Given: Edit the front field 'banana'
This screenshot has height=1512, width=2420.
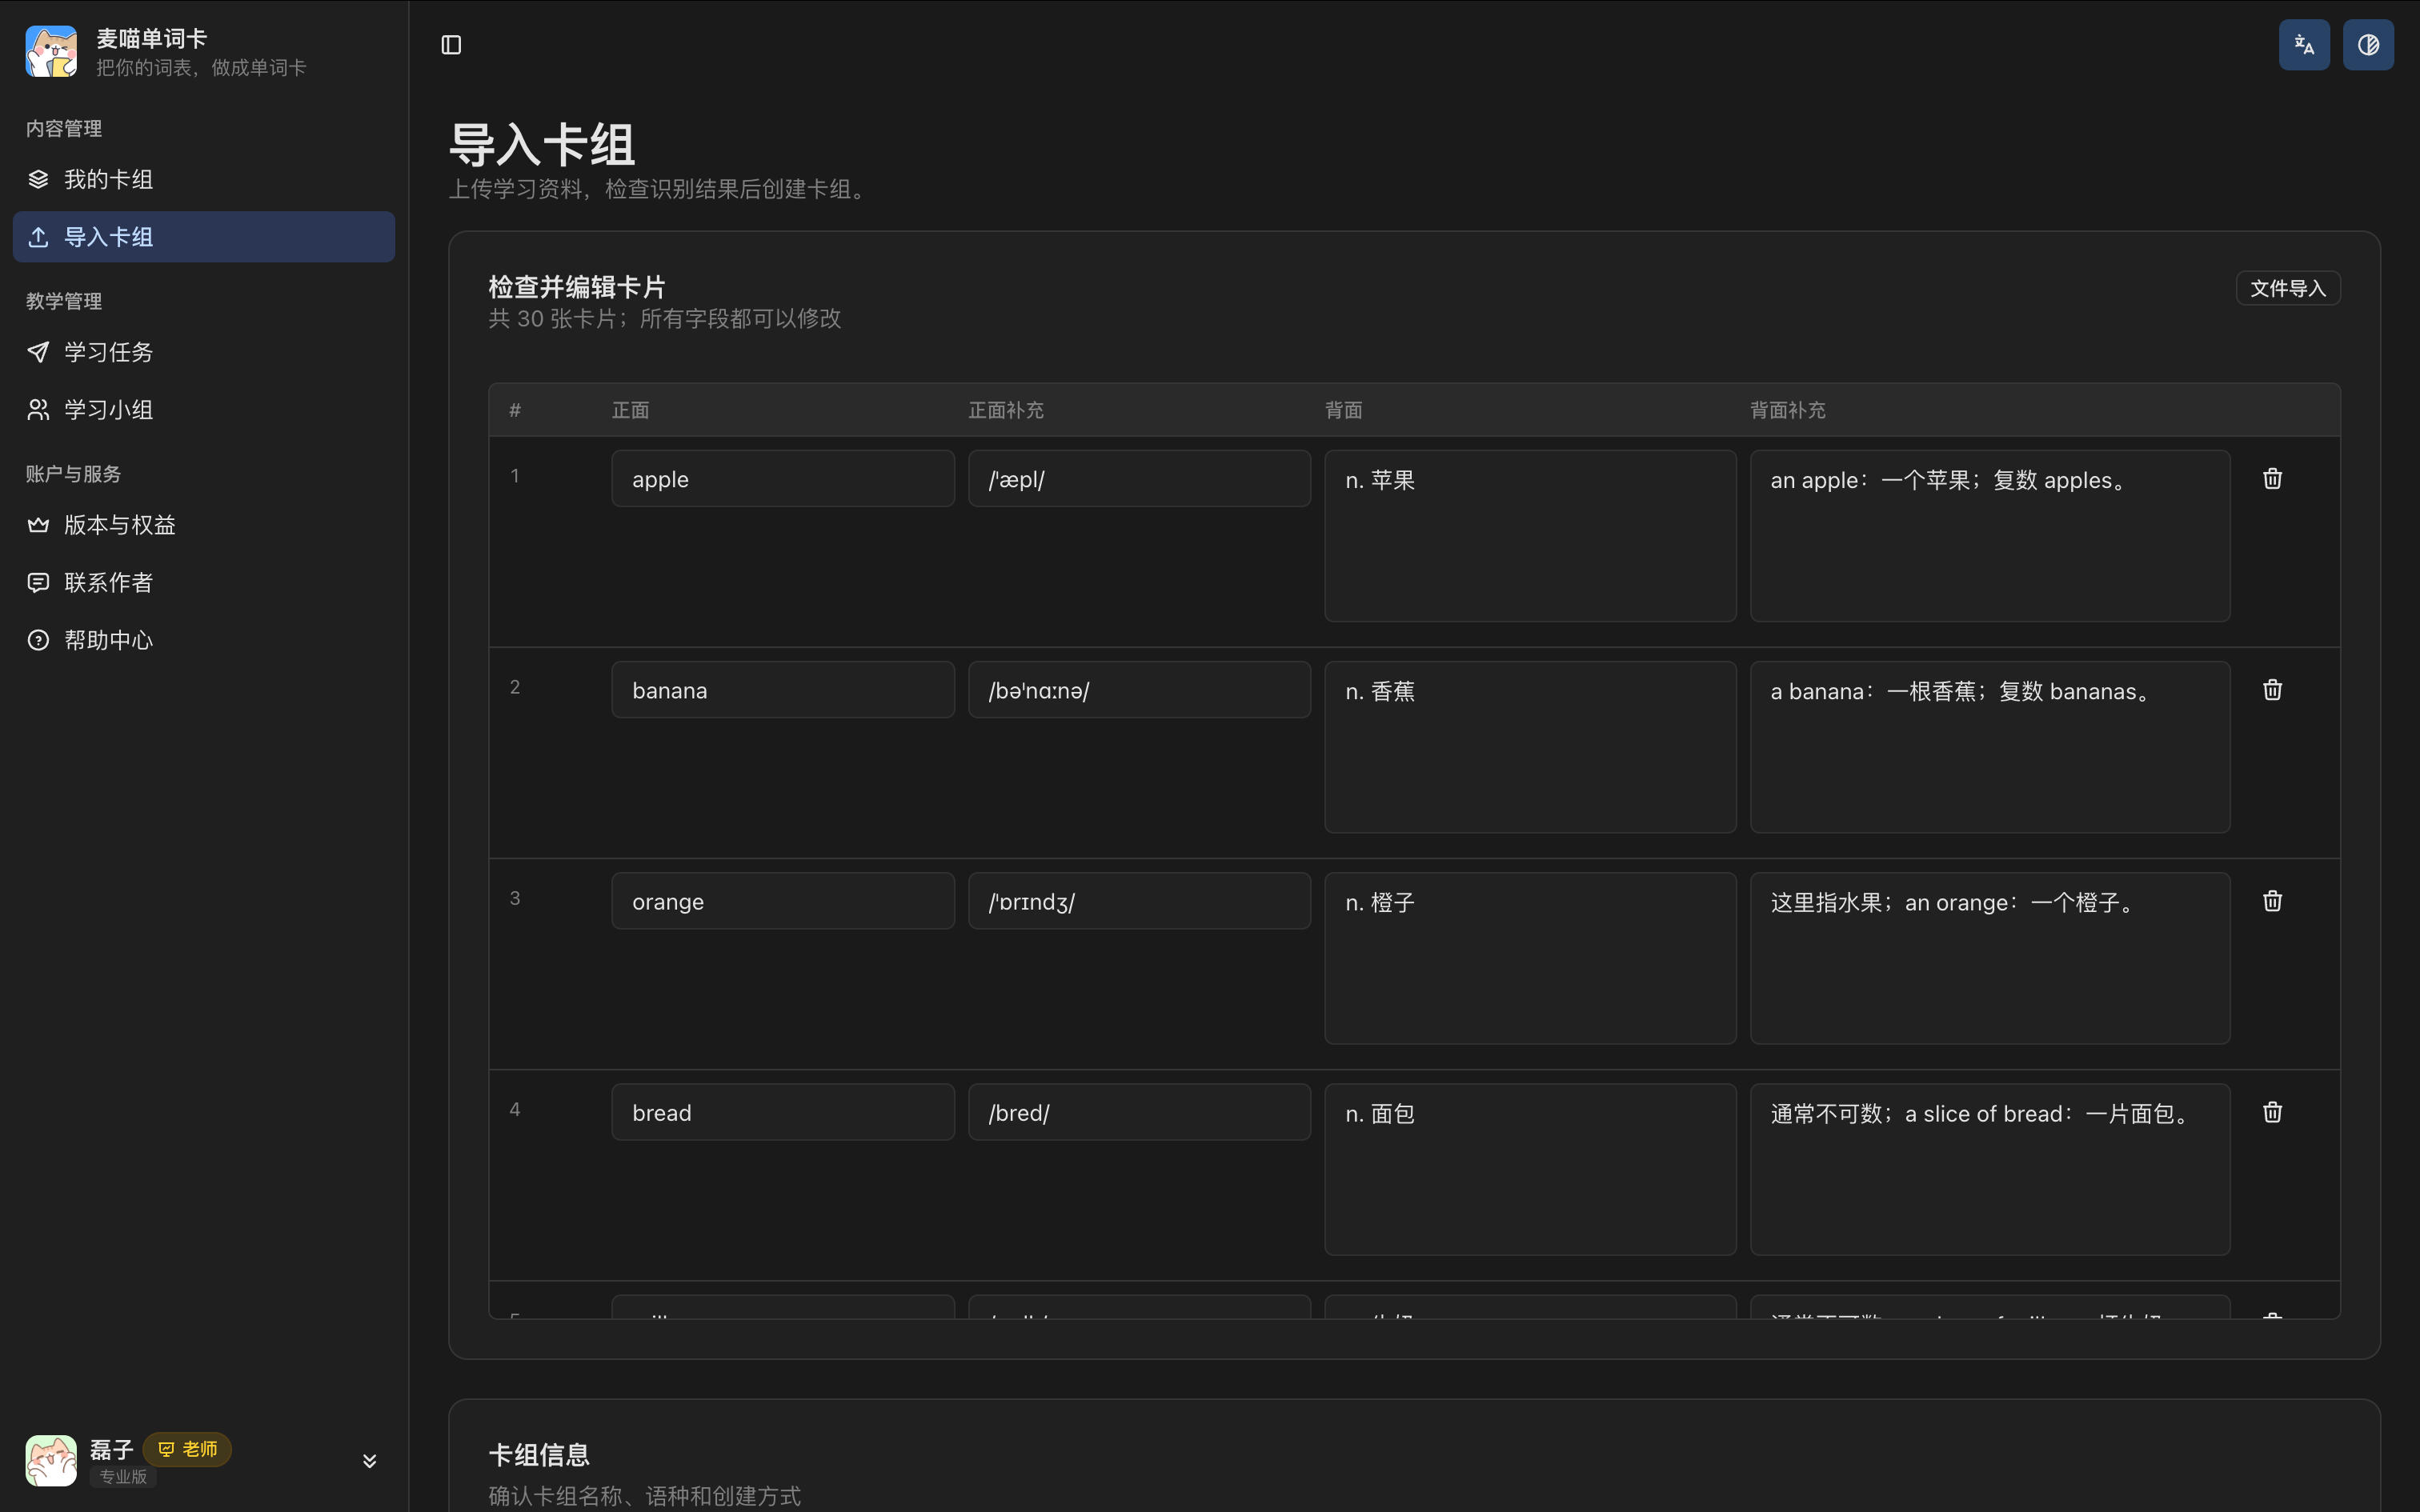Looking at the screenshot, I should click(783, 690).
